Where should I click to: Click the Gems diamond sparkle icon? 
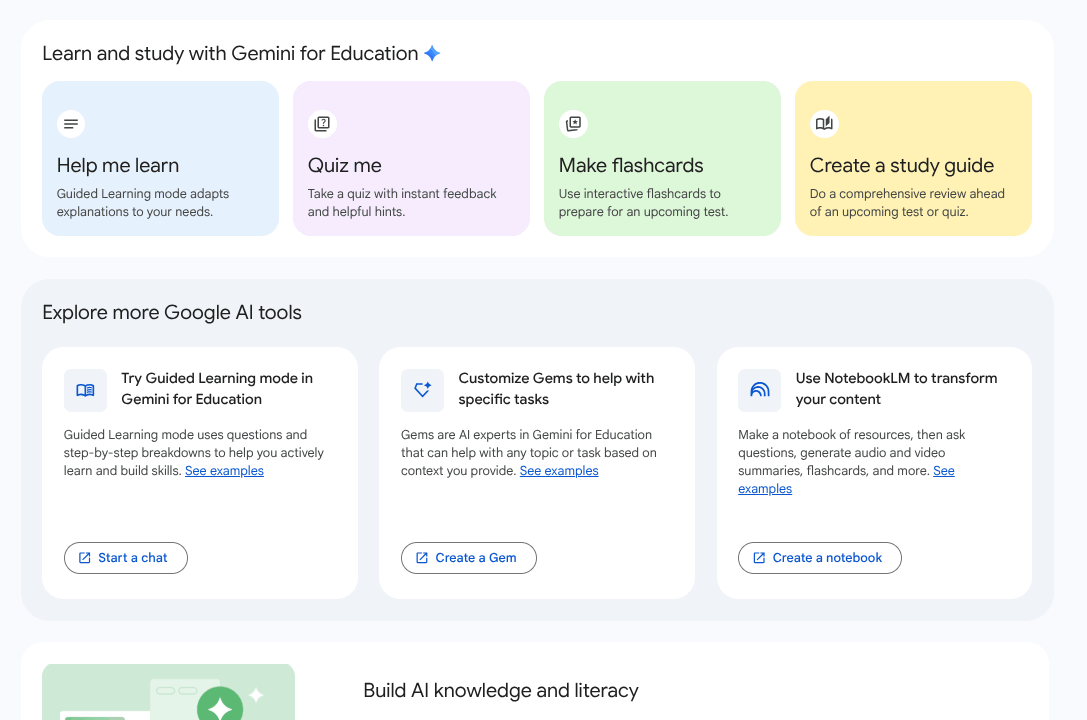pos(422,390)
